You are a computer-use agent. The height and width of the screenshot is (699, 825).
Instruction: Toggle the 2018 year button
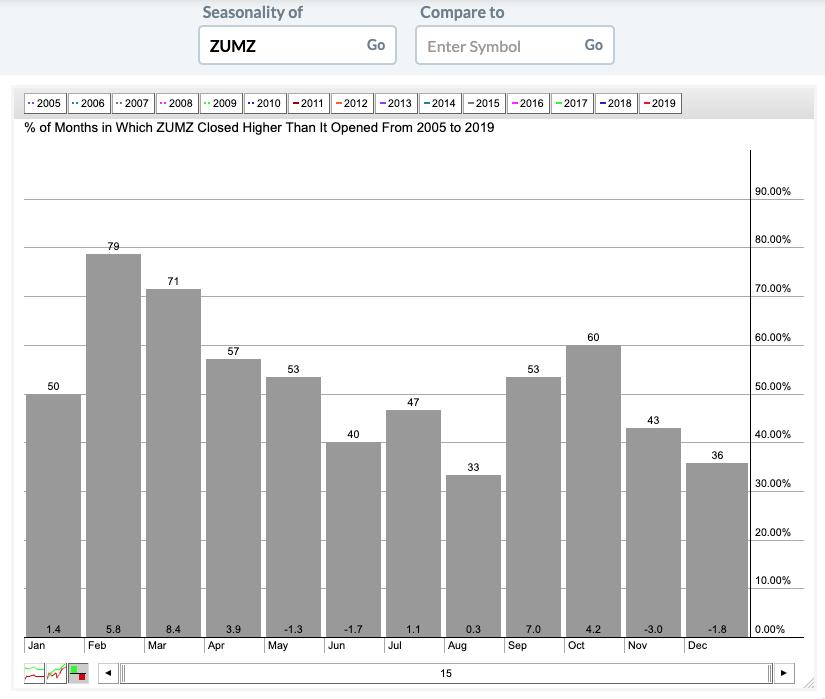coord(616,103)
